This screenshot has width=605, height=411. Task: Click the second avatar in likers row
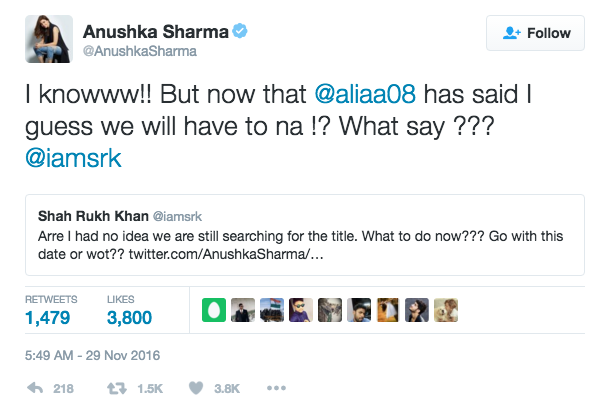pos(241,309)
